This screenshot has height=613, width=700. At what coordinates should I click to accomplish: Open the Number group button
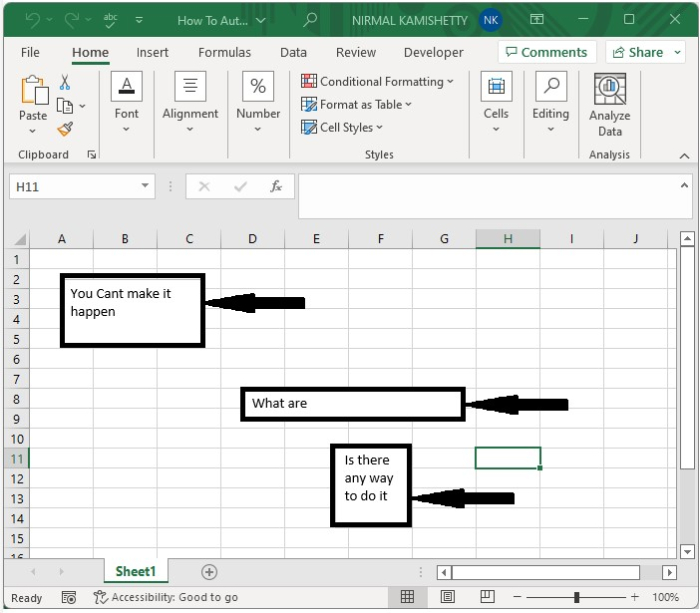coord(258,103)
